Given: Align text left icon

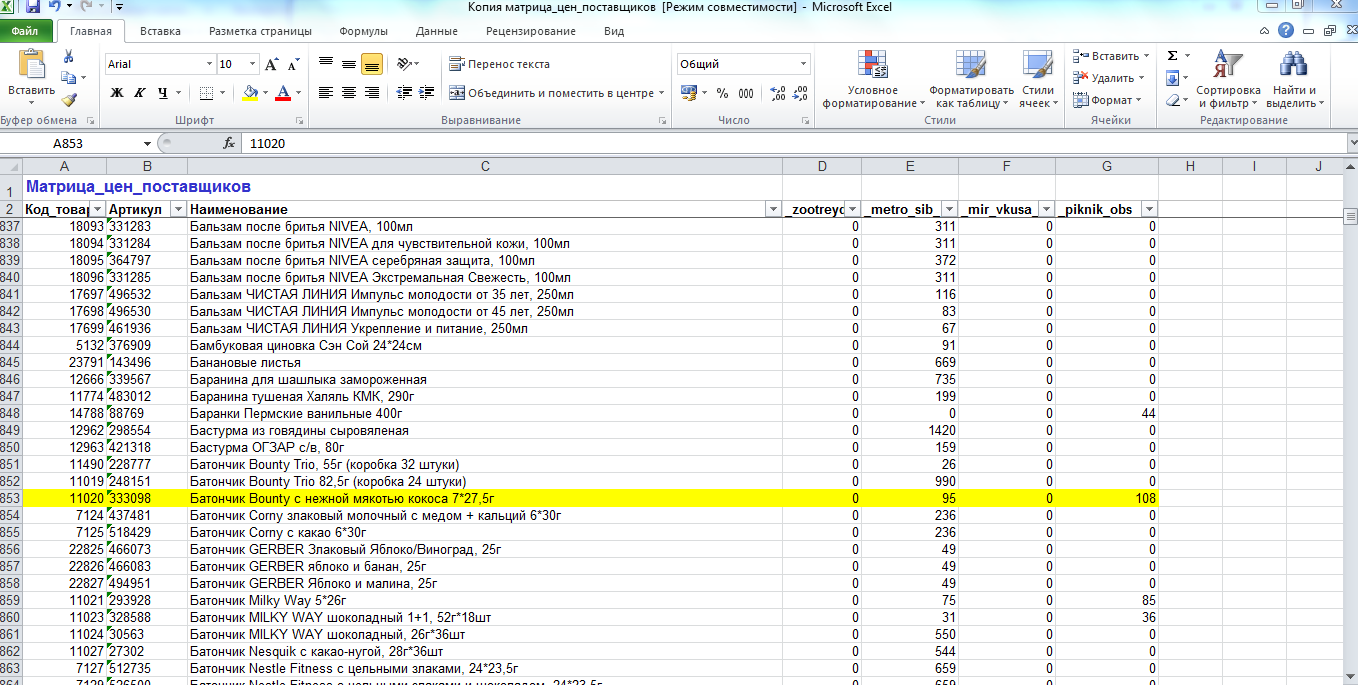Looking at the screenshot, I should click(326, 93).
